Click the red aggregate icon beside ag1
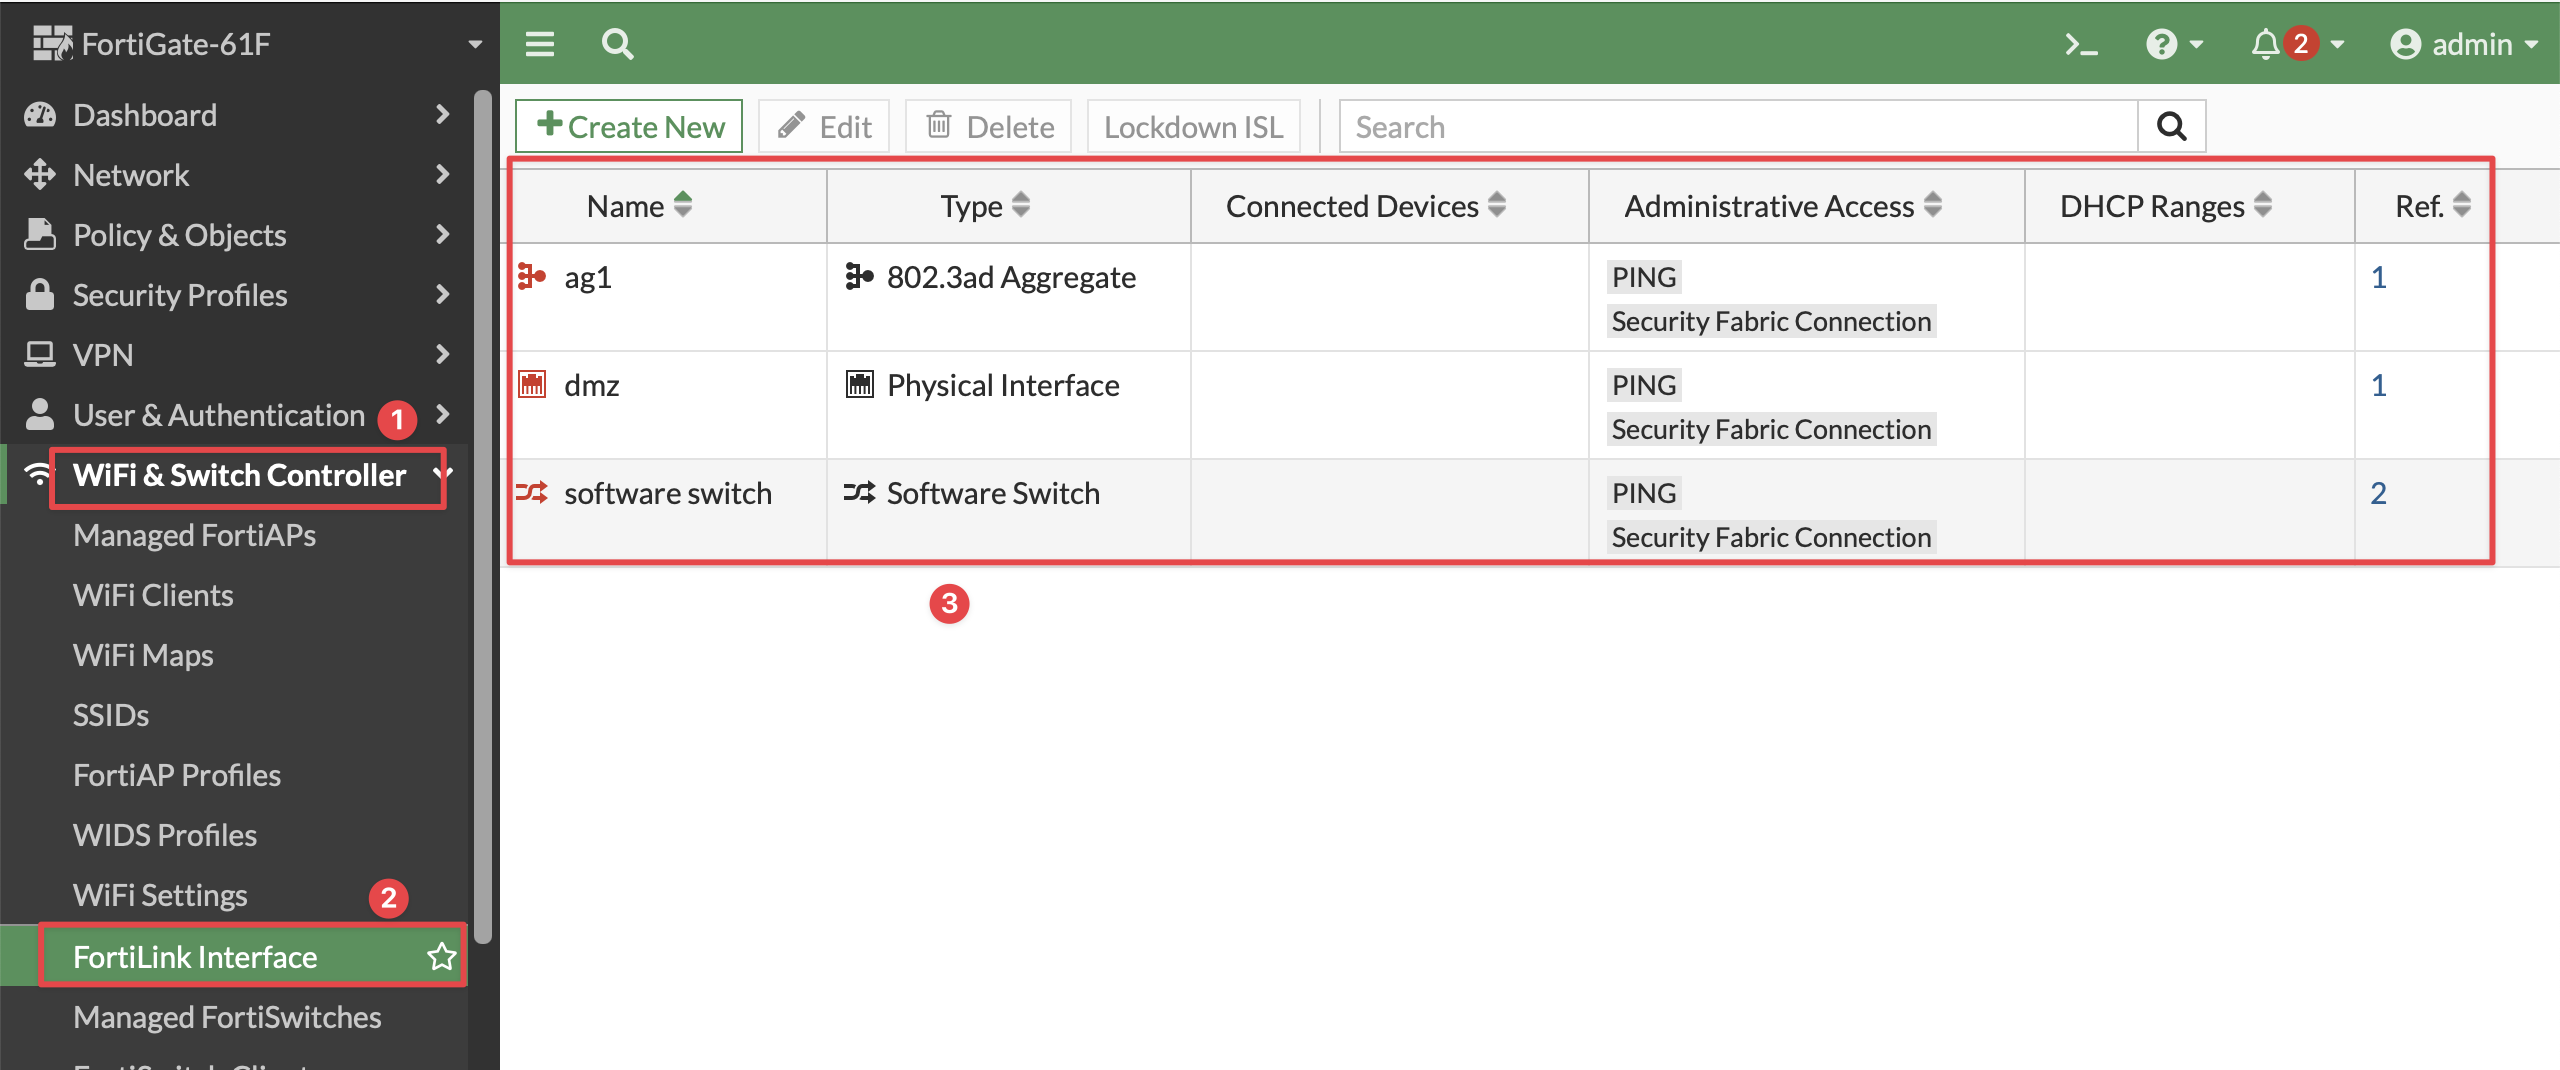 pyautogui.click(x=532, y=276)
